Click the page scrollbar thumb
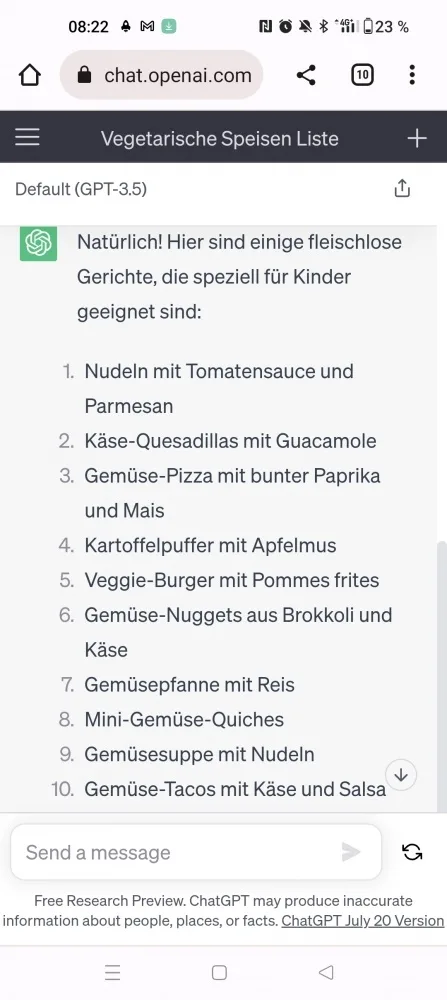This screenshot has width=447, height=1000. tap(442, 676)
